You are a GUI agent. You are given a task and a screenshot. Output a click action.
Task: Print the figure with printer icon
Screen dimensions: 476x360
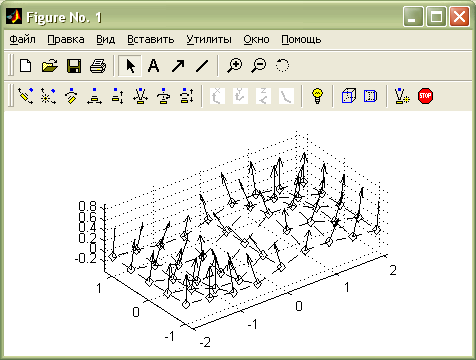98,65
